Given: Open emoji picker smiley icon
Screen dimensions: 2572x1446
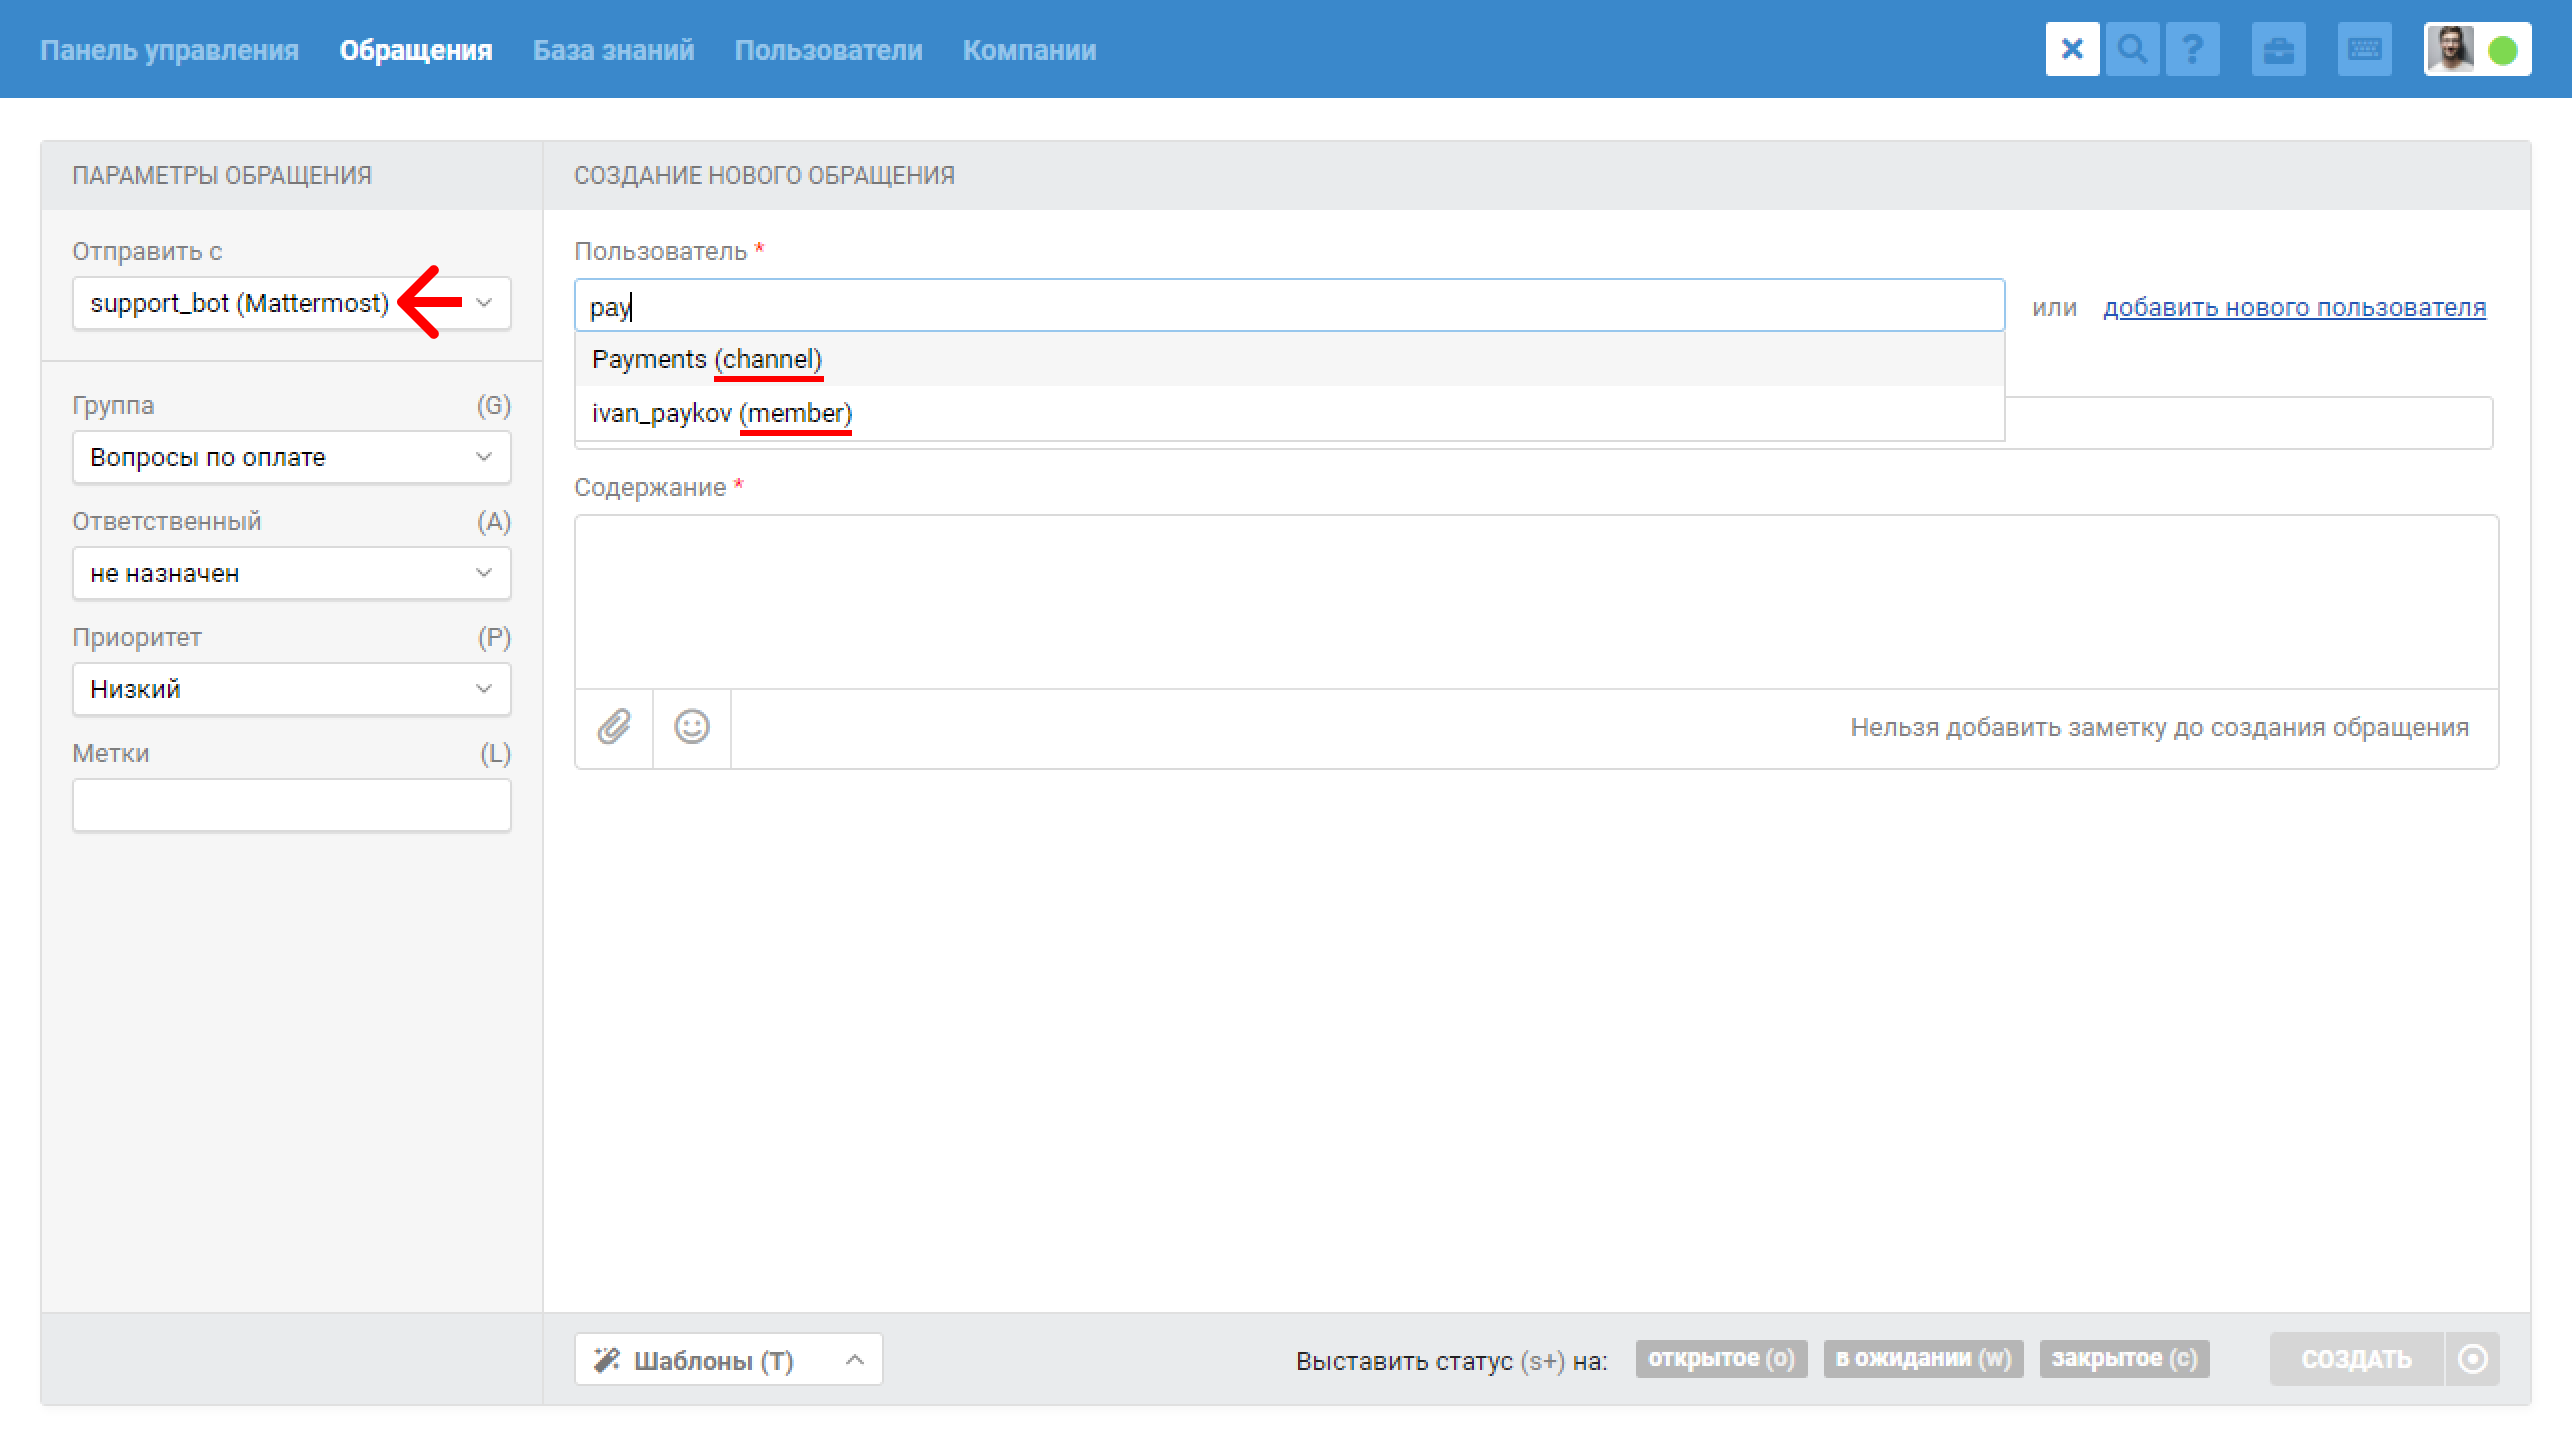Looking at the screenshot, I should click(691, 727).
